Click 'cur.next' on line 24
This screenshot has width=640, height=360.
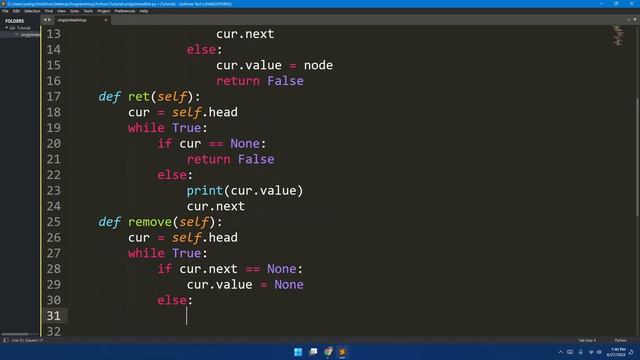coord(216,206)
